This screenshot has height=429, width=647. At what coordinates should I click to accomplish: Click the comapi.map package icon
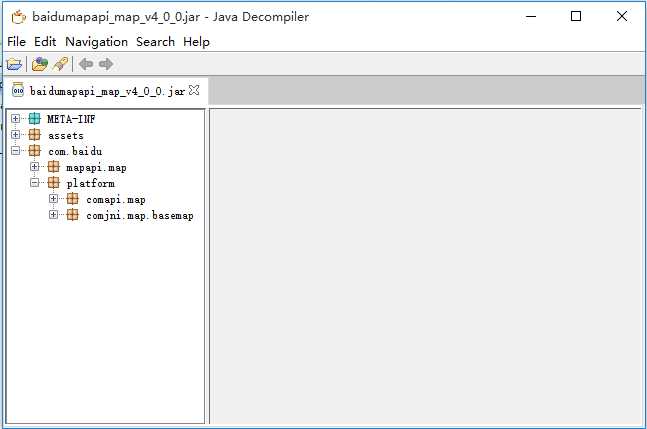pyautogui.click(x=73, y=199)
